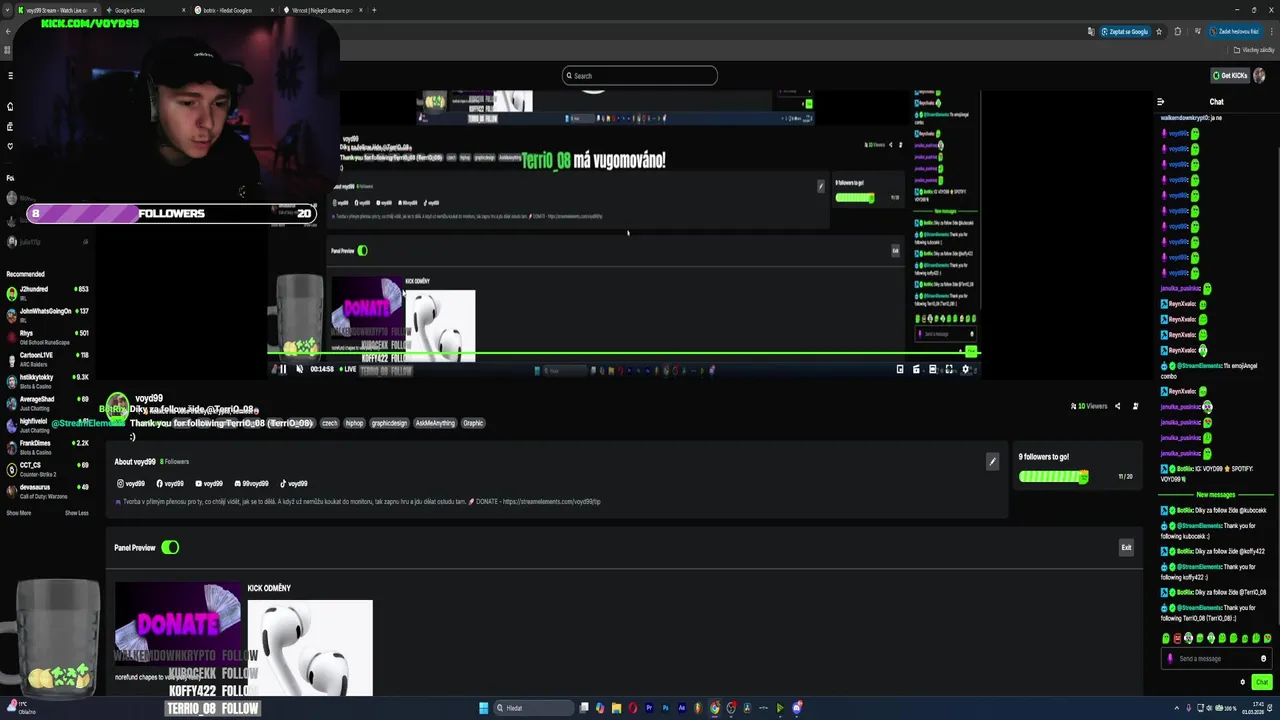The height and width of the screenshot is (720, 1280).
Task: Expand recommended list with Show More
Action: [x=18, y=513]
